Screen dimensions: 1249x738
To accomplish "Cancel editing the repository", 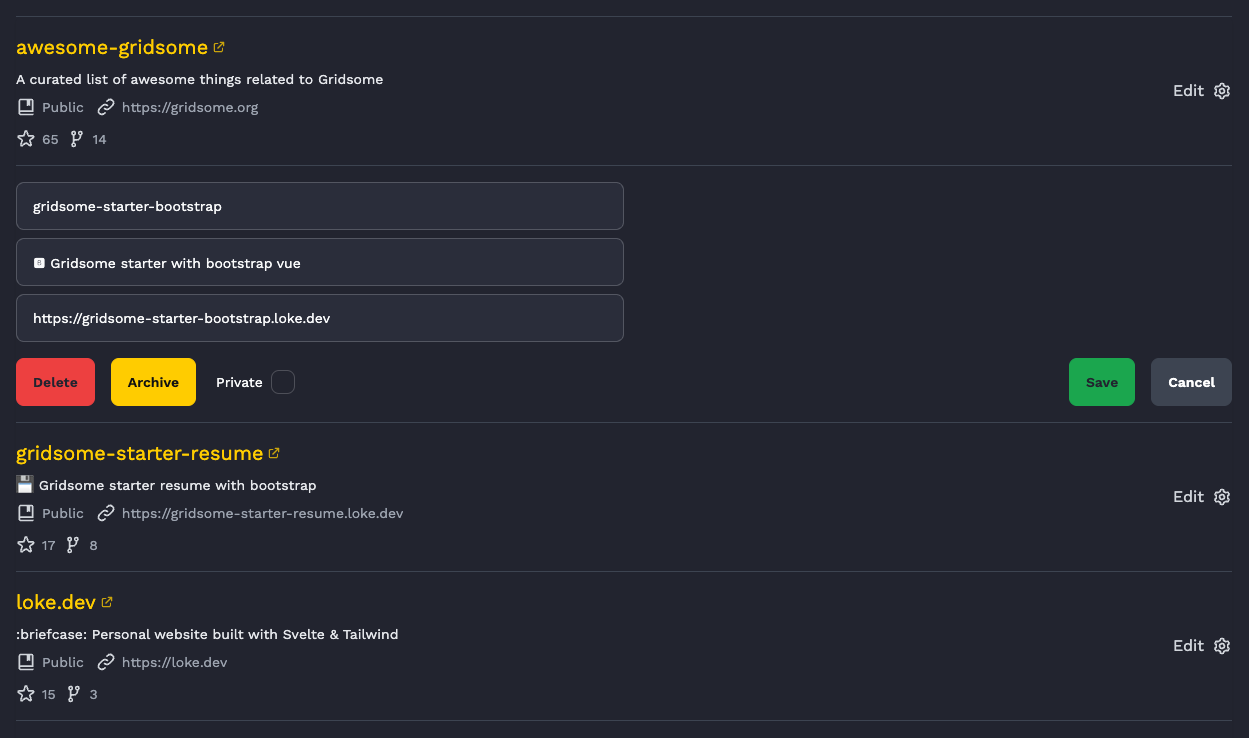I will tap(1191, 382).
